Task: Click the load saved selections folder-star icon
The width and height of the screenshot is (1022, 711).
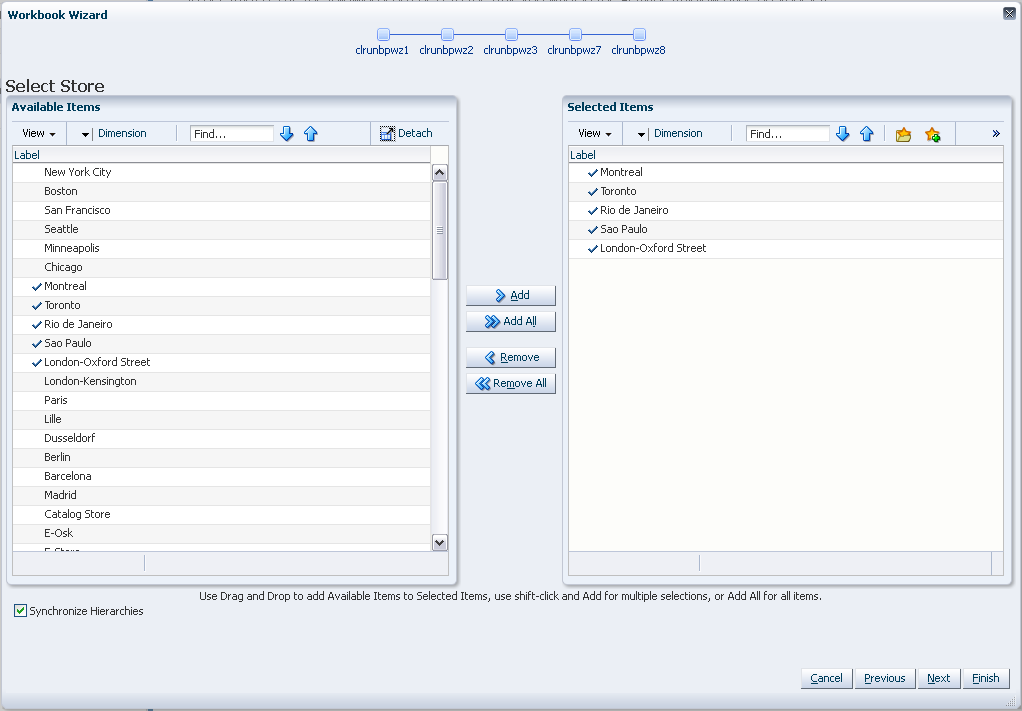Action: pos(903,134)
